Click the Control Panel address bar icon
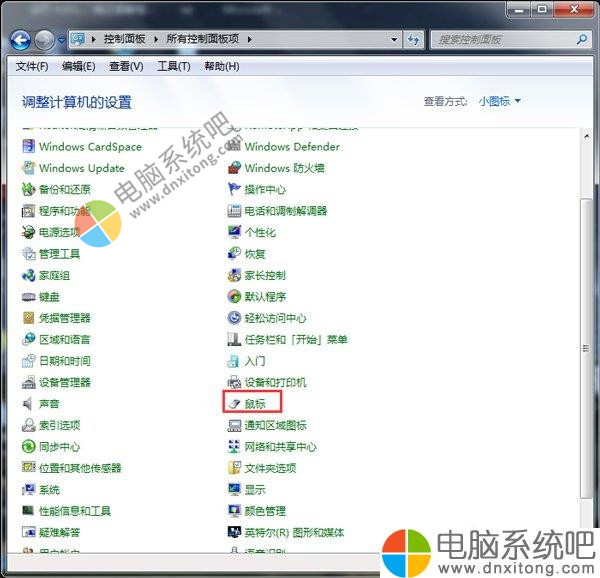This screenshot has height=578, width=600. pos(78,39)
